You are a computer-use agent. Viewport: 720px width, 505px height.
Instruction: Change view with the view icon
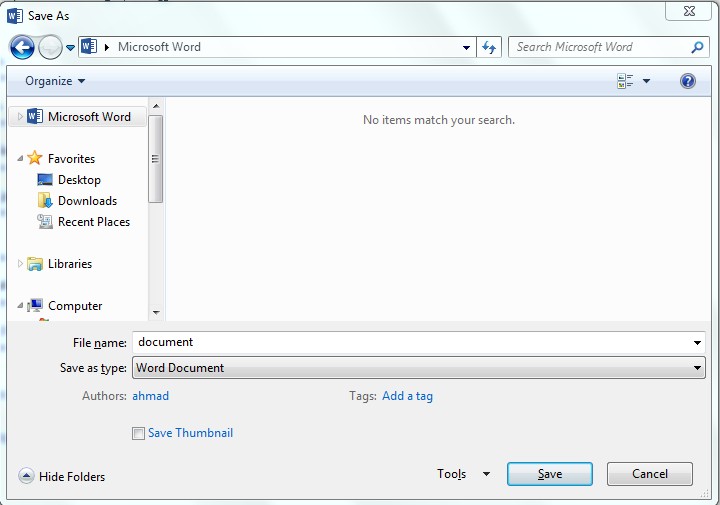click(x=625, y=81)
